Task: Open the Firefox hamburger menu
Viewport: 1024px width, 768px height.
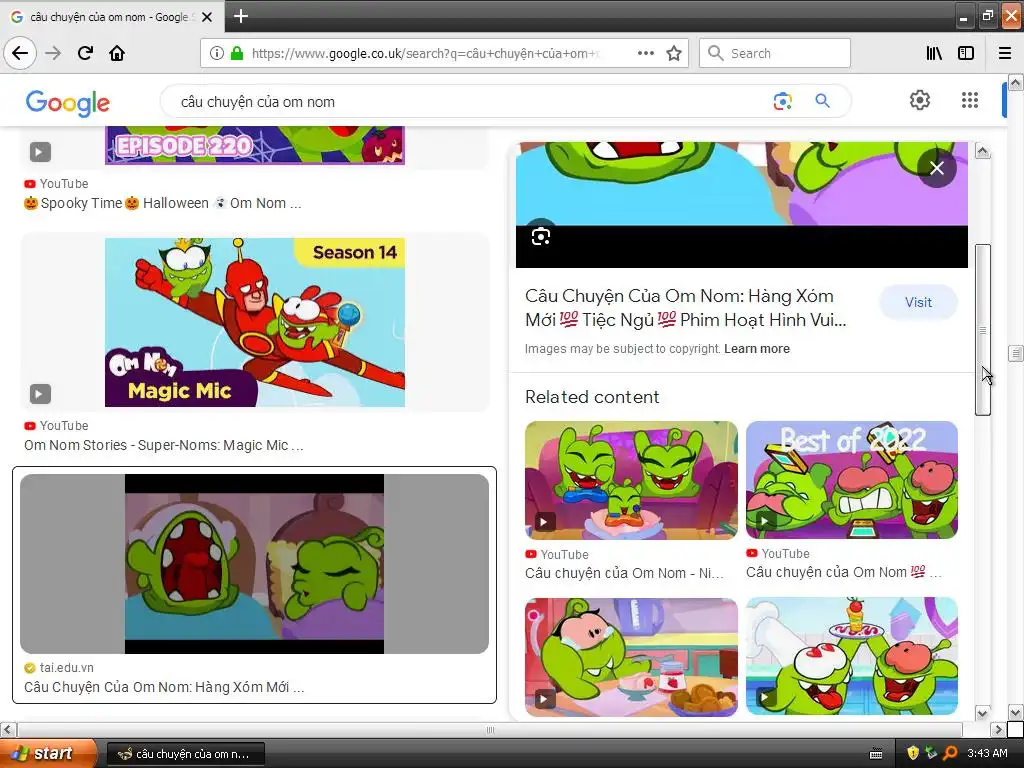Action: point(1005,53)
